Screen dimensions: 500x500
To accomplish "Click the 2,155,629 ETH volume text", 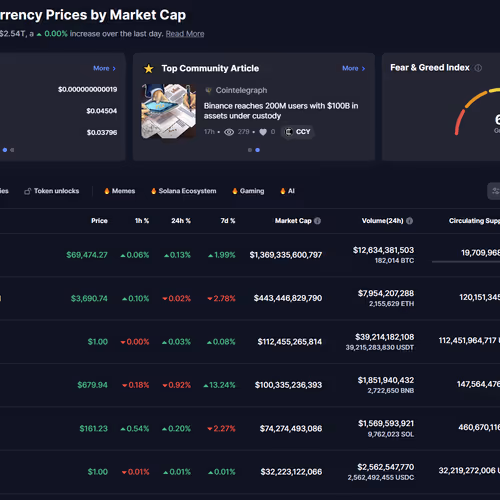I will 391,304.
